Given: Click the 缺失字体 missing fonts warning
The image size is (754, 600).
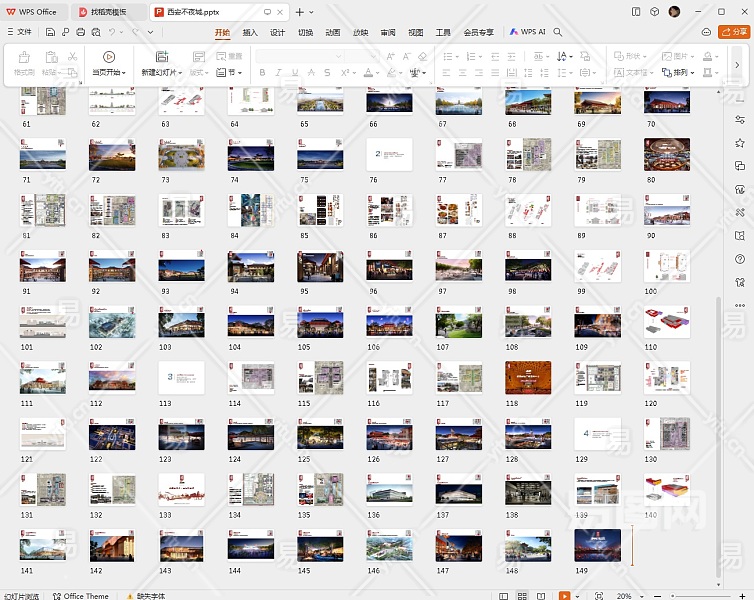Looking at the screenshot, I should (x=146, y=596).
